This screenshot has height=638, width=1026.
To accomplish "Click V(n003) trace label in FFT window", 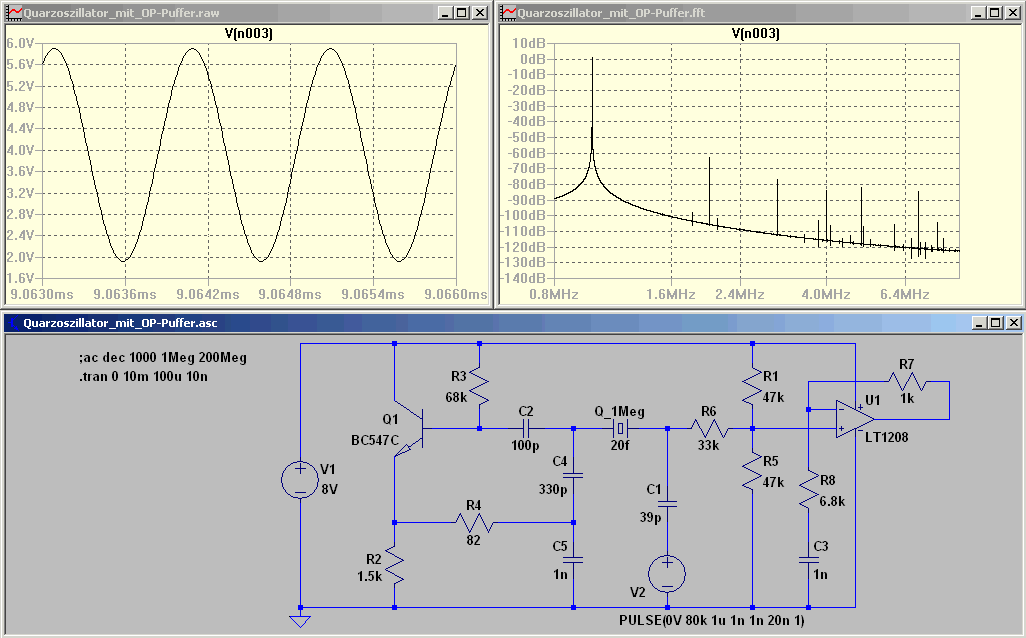I will pos(755,33).
